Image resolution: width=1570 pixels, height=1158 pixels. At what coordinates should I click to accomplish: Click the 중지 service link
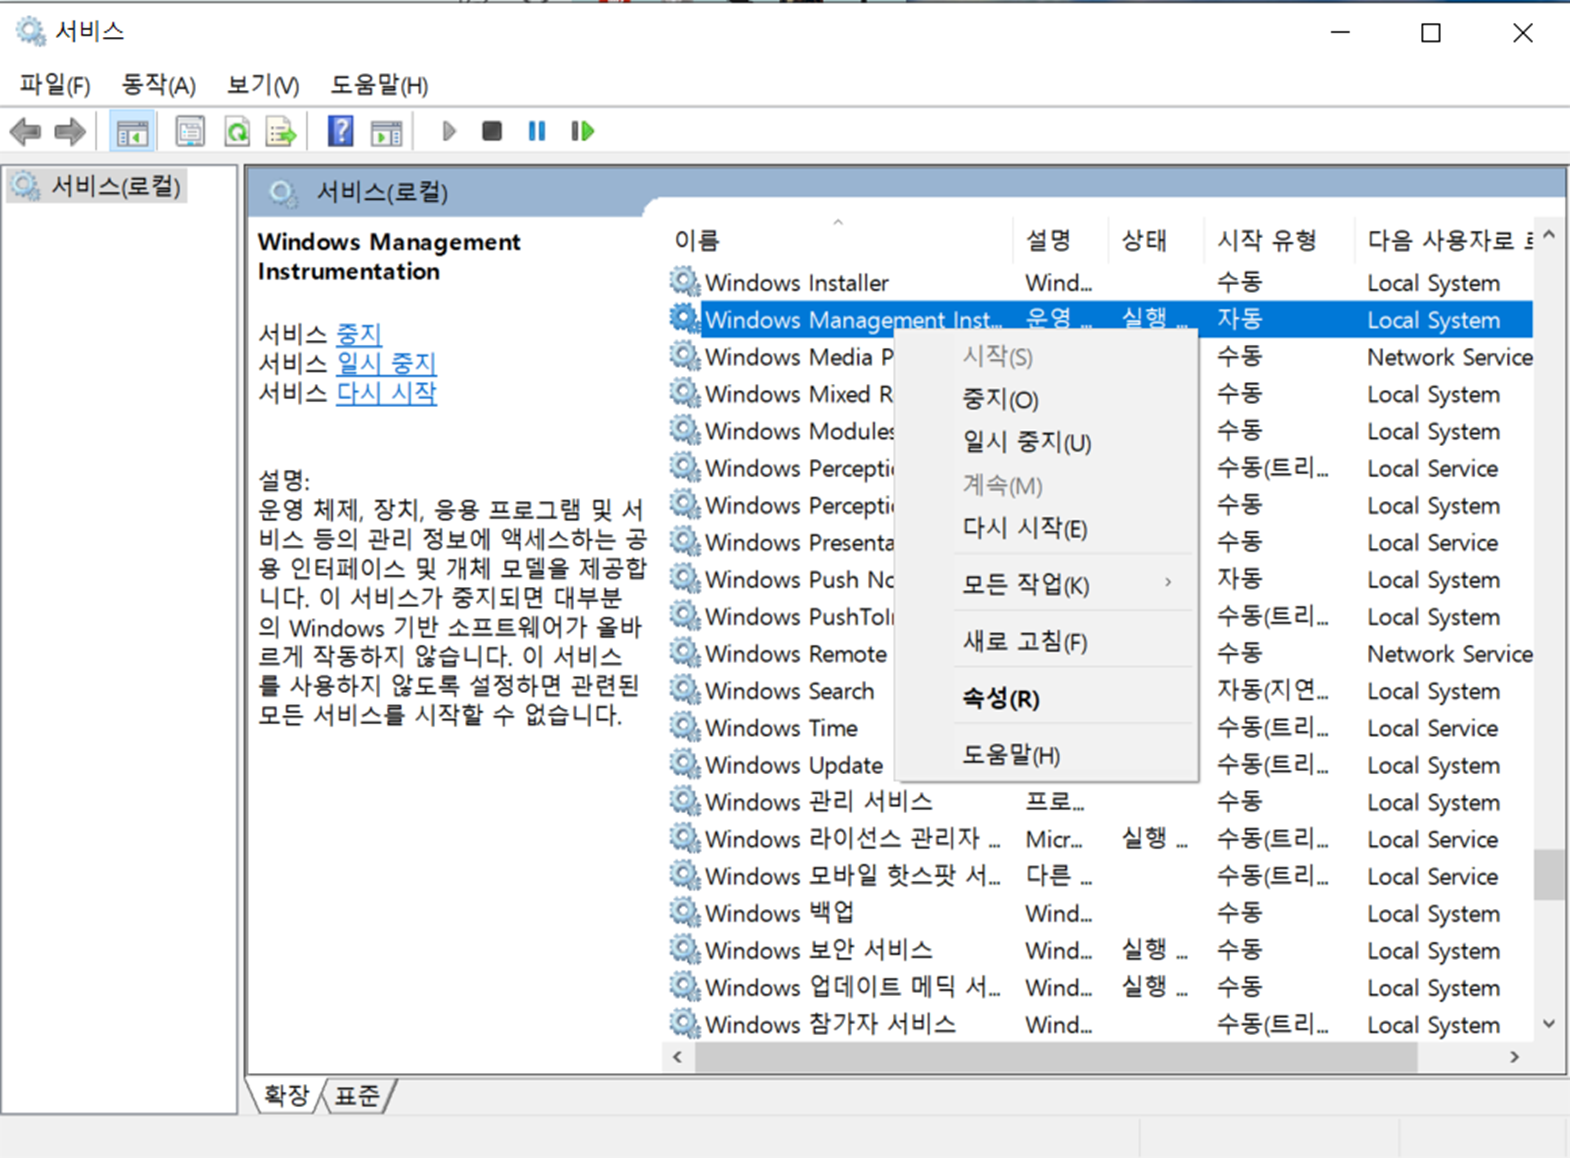coord(359,333)
